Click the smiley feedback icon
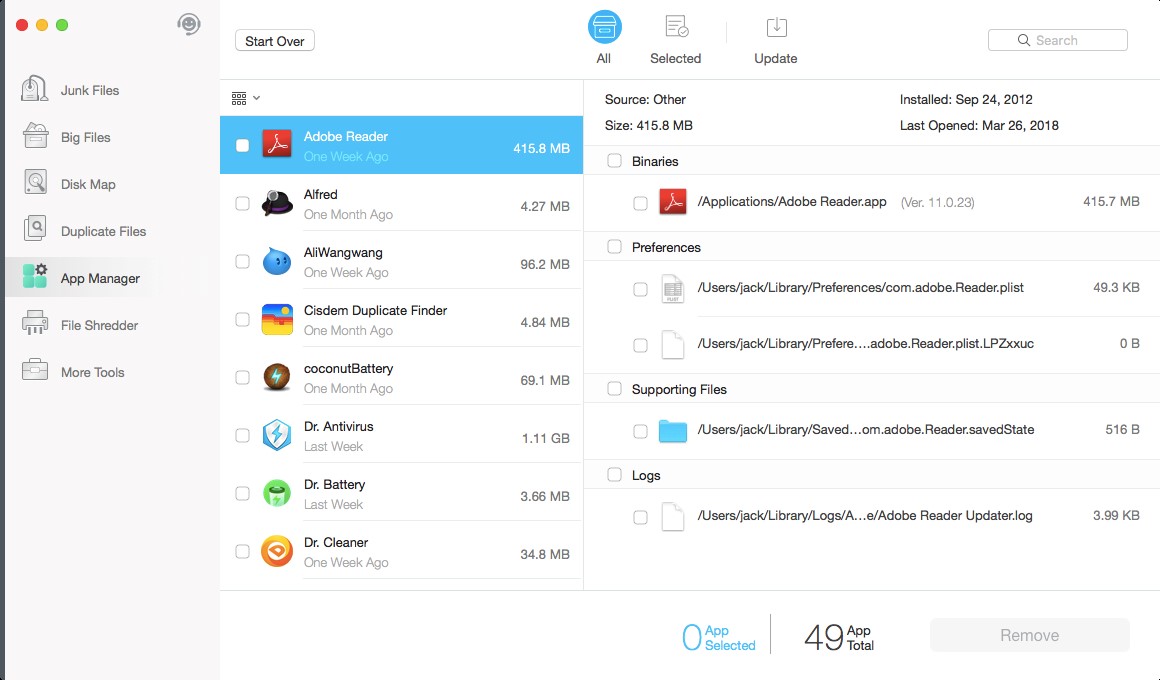Image resolution: width=1160 pixels, height=680 pixels. point(188,25)
